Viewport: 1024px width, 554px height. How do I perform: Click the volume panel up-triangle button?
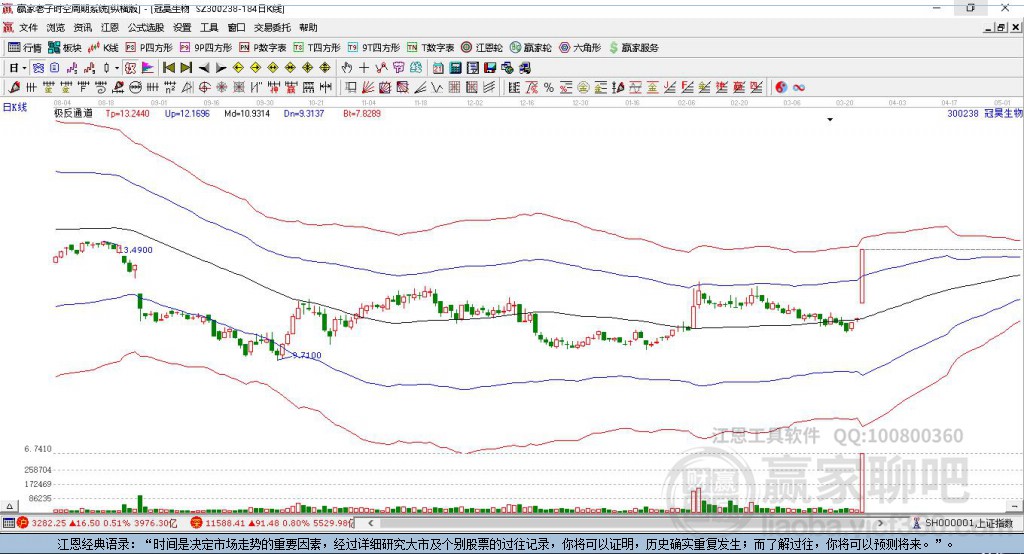(x=9, y=506)
